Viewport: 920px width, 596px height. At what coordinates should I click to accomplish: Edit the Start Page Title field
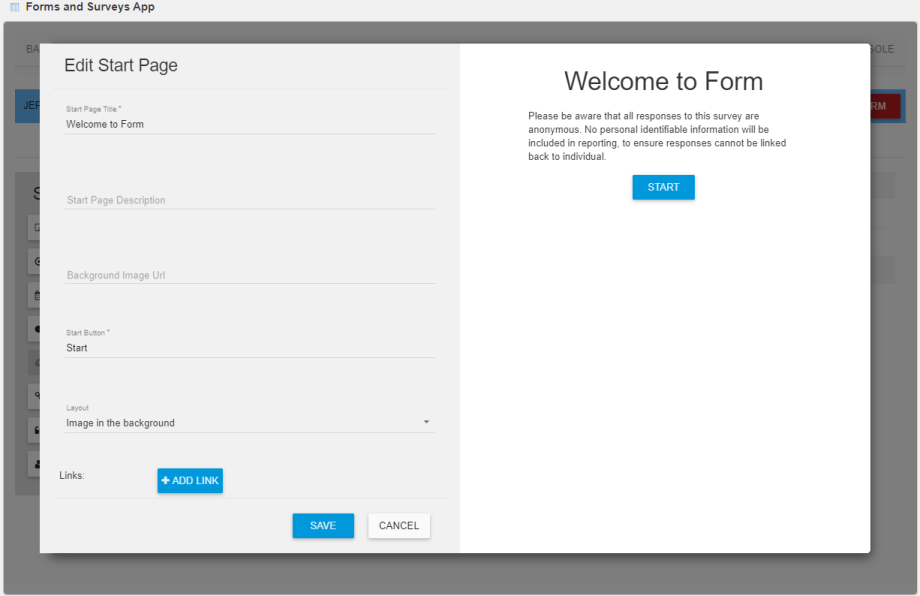(249, 124)
